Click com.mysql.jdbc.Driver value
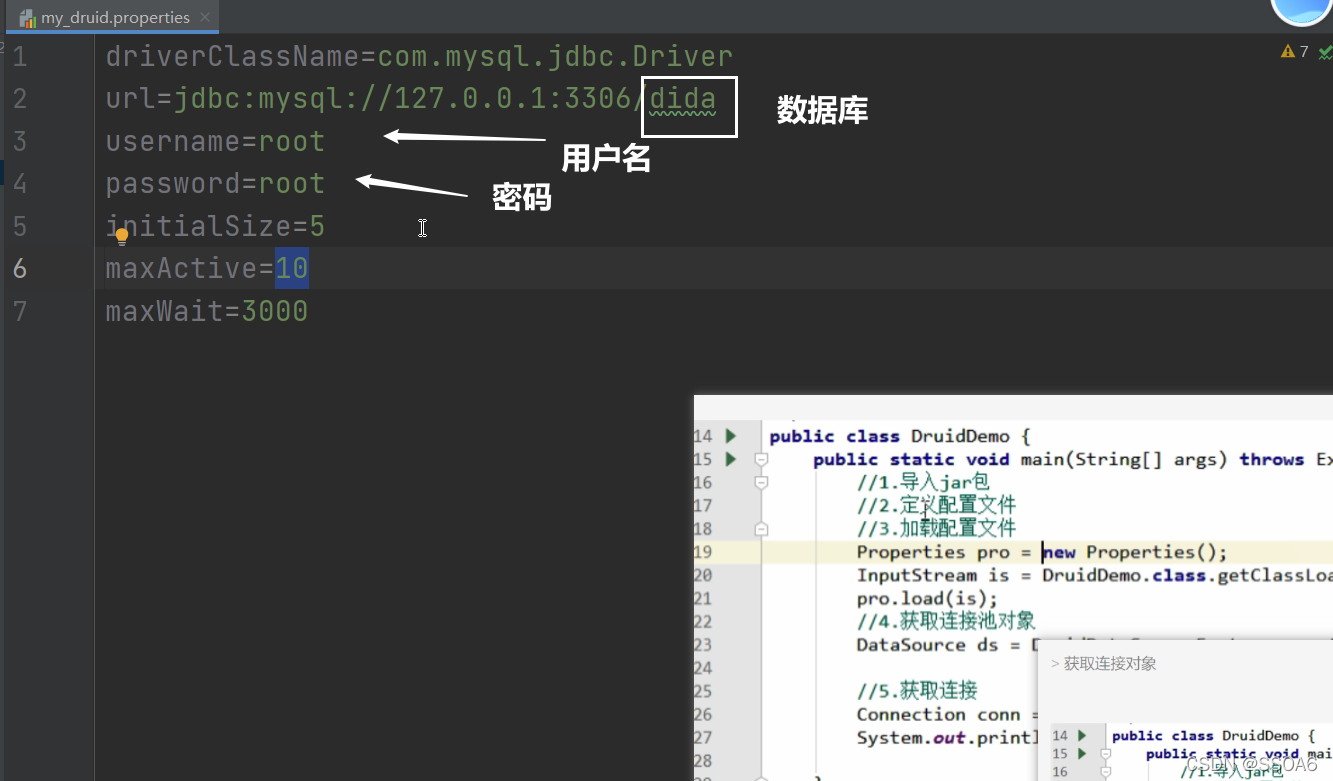The width and height of the screenshot is (1333, 781). pos(555,56)
